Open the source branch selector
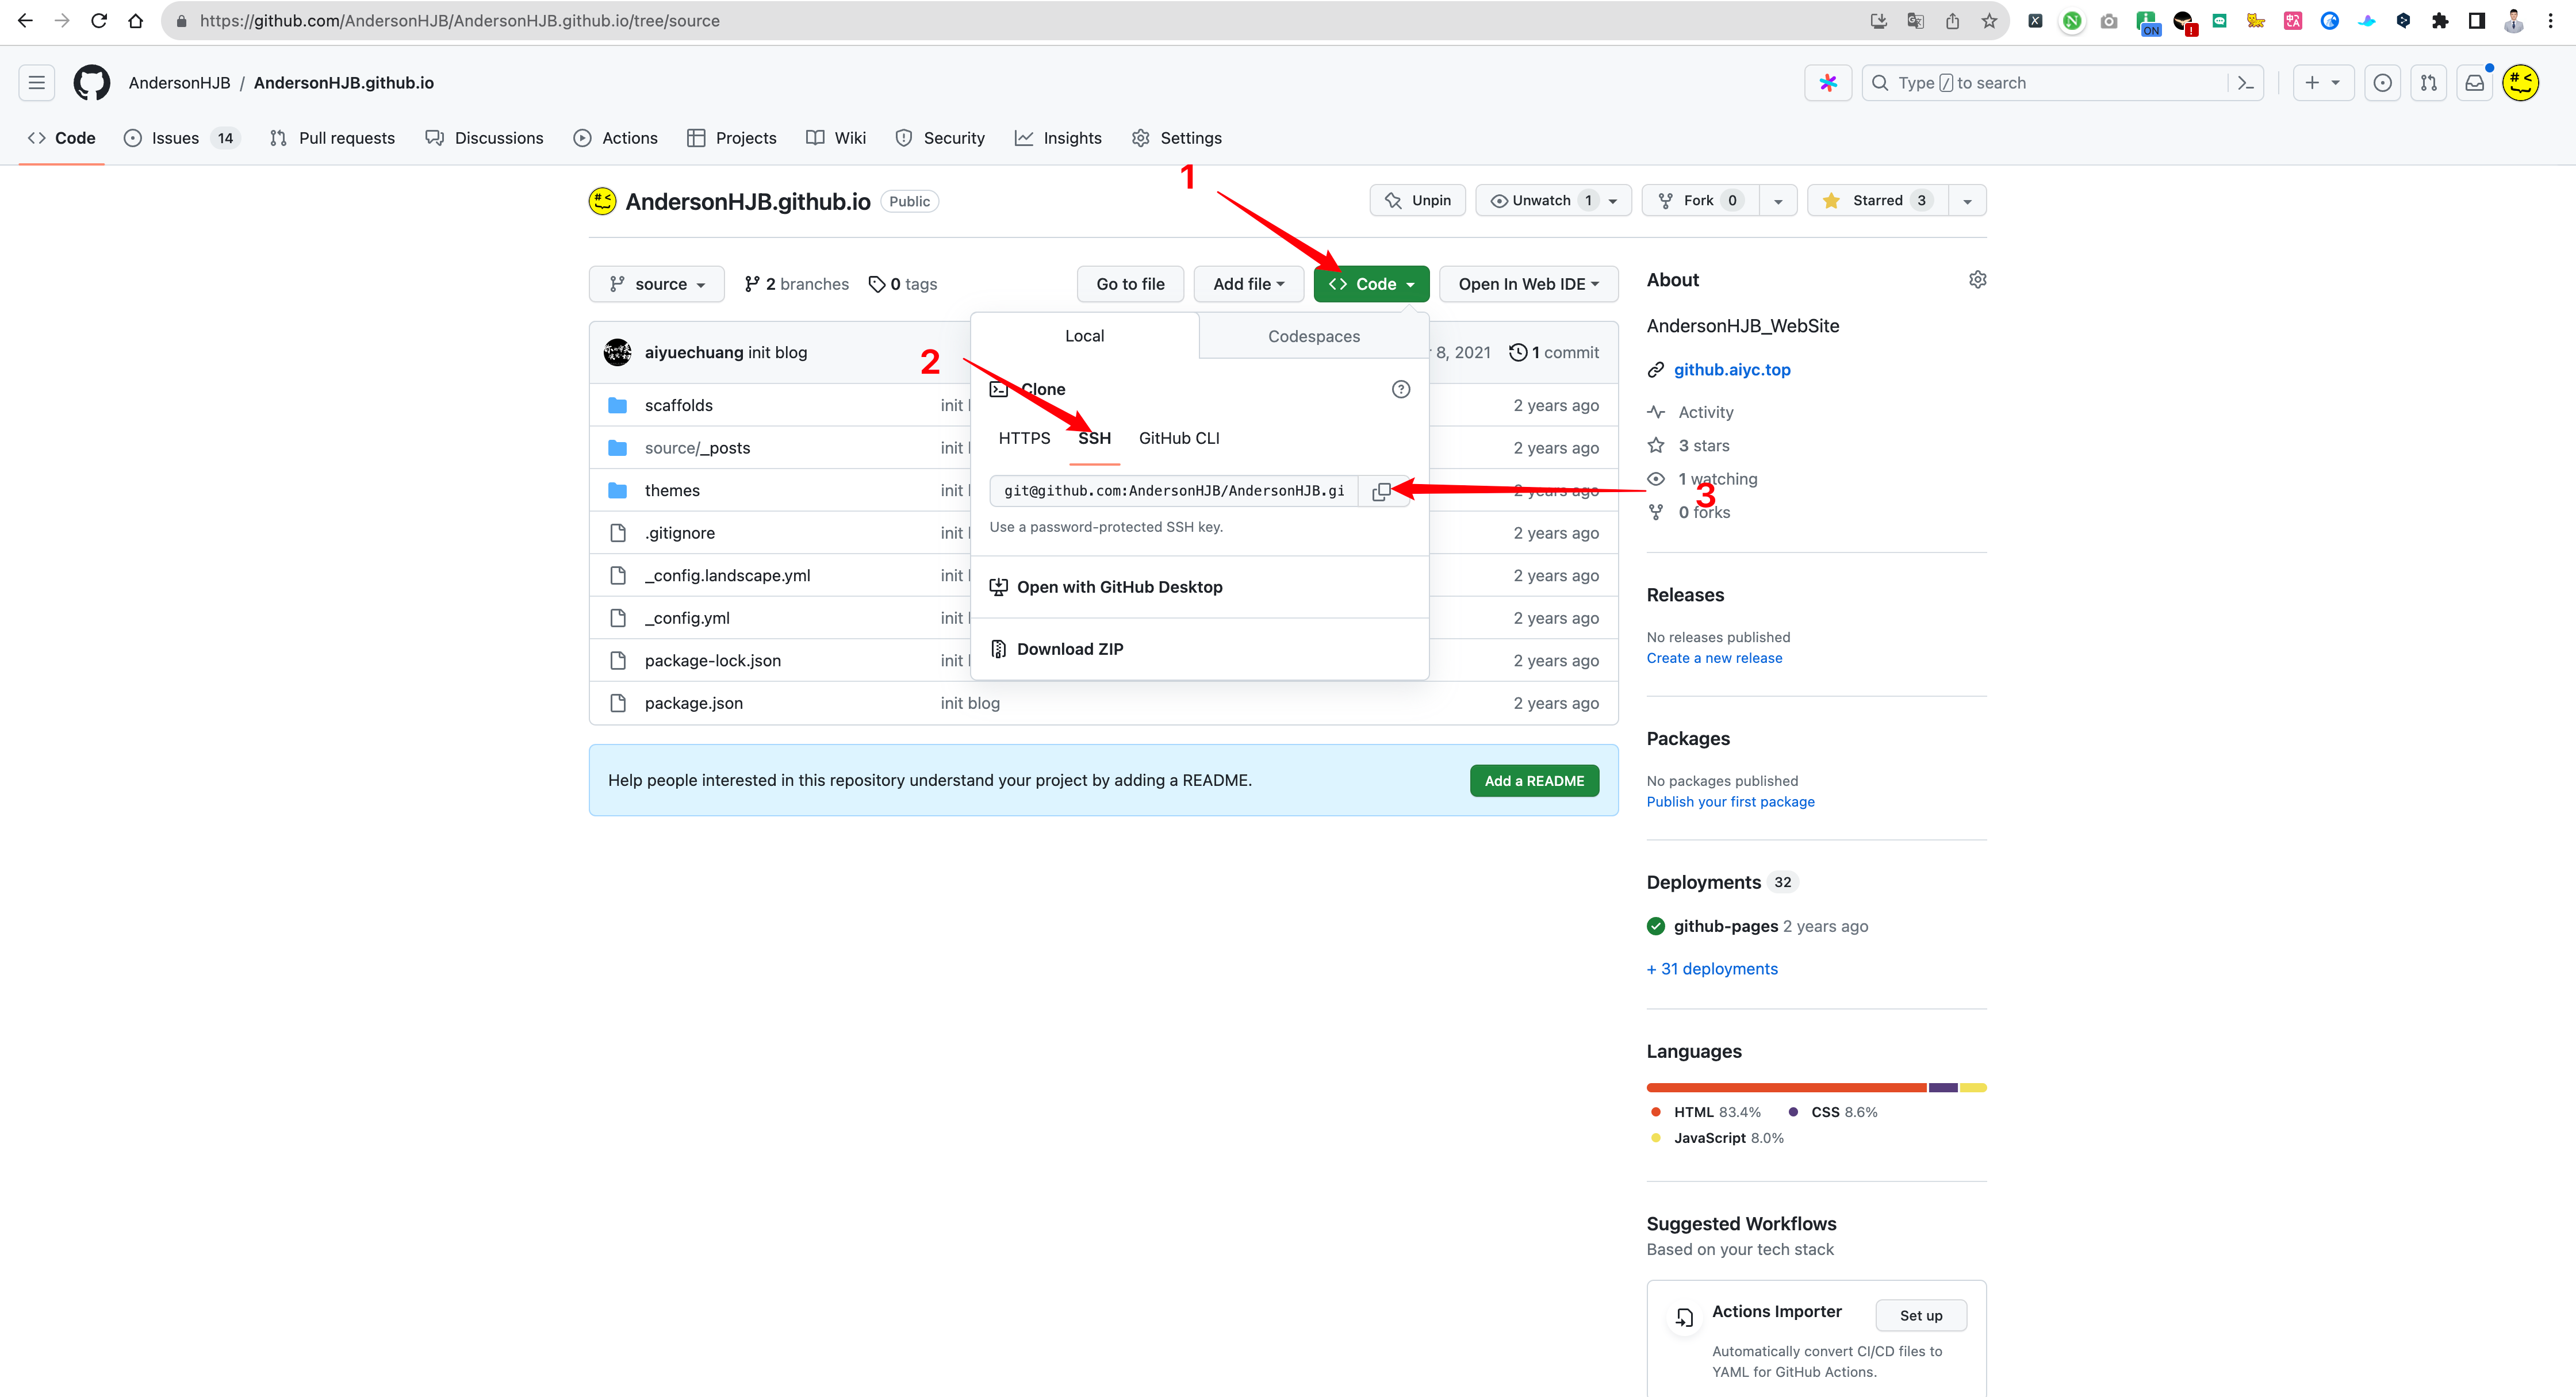This screenshot has height=1397, width=2576. (x=656, y=284)
